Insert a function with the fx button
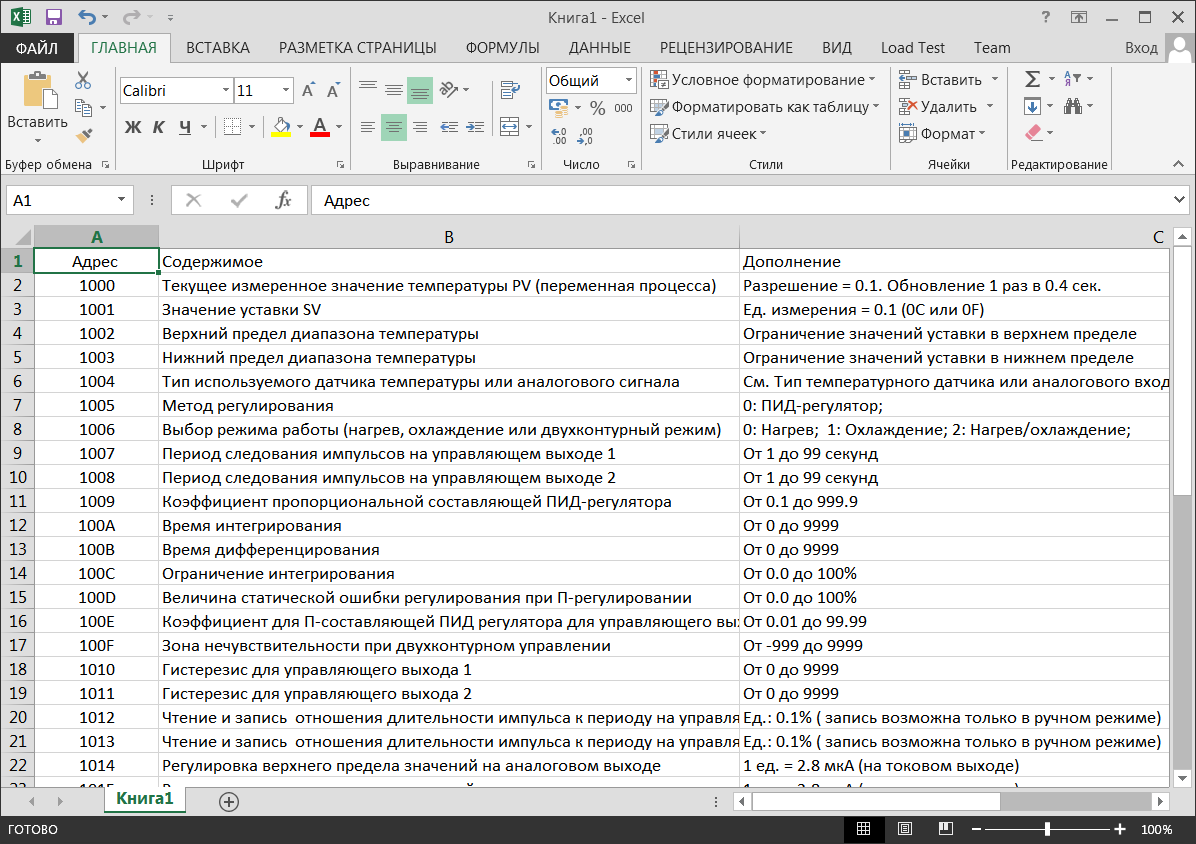 [x=283, y=200]
